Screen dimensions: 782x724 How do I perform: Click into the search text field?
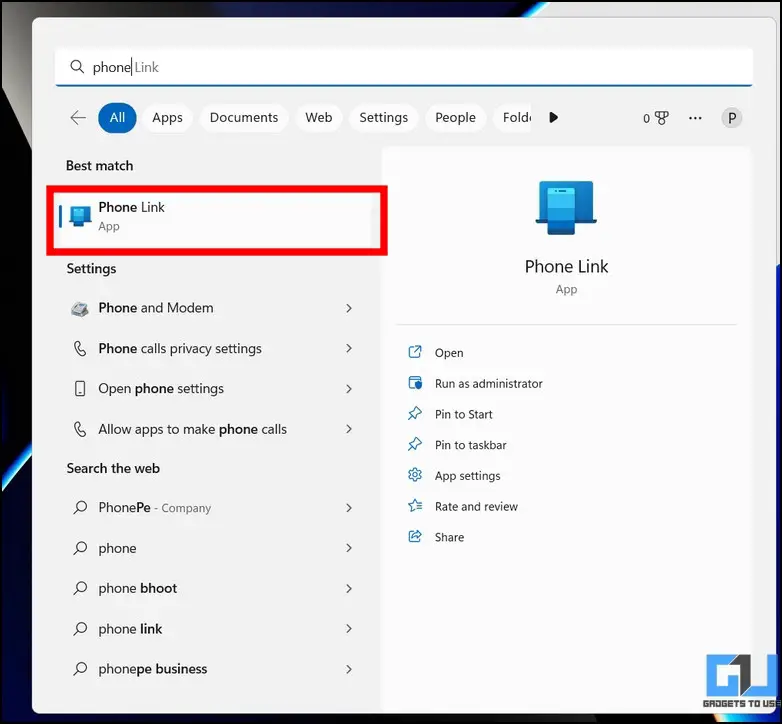(403, 67)
